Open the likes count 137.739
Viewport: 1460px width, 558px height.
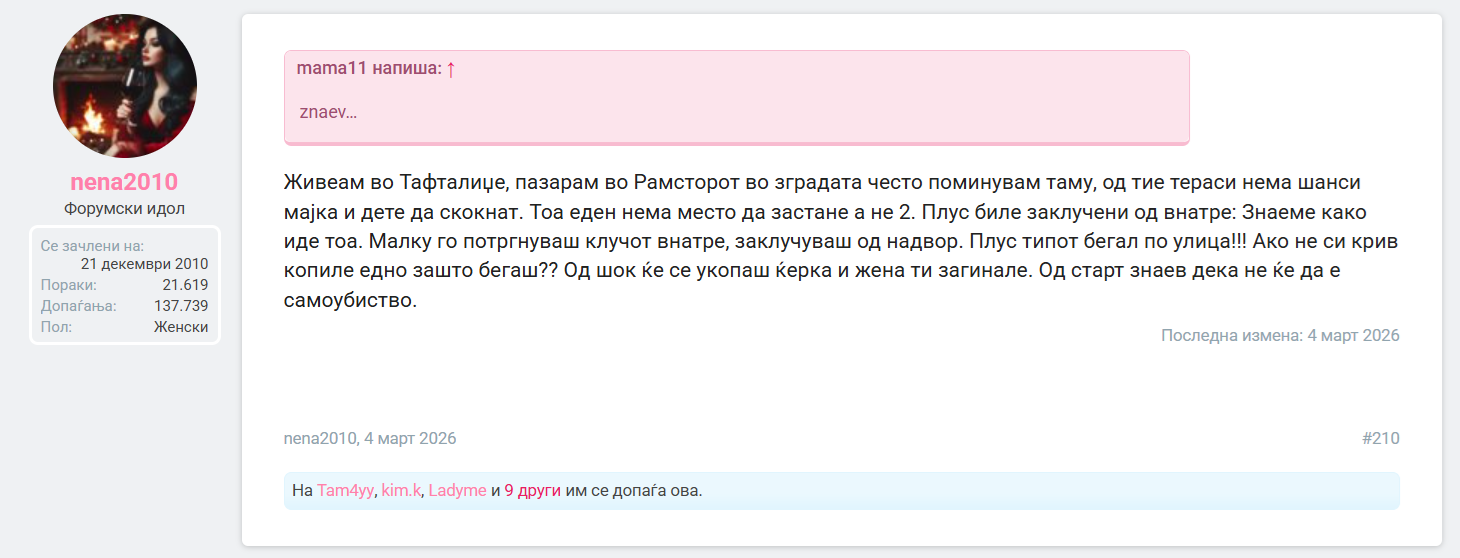pos(181,306)
